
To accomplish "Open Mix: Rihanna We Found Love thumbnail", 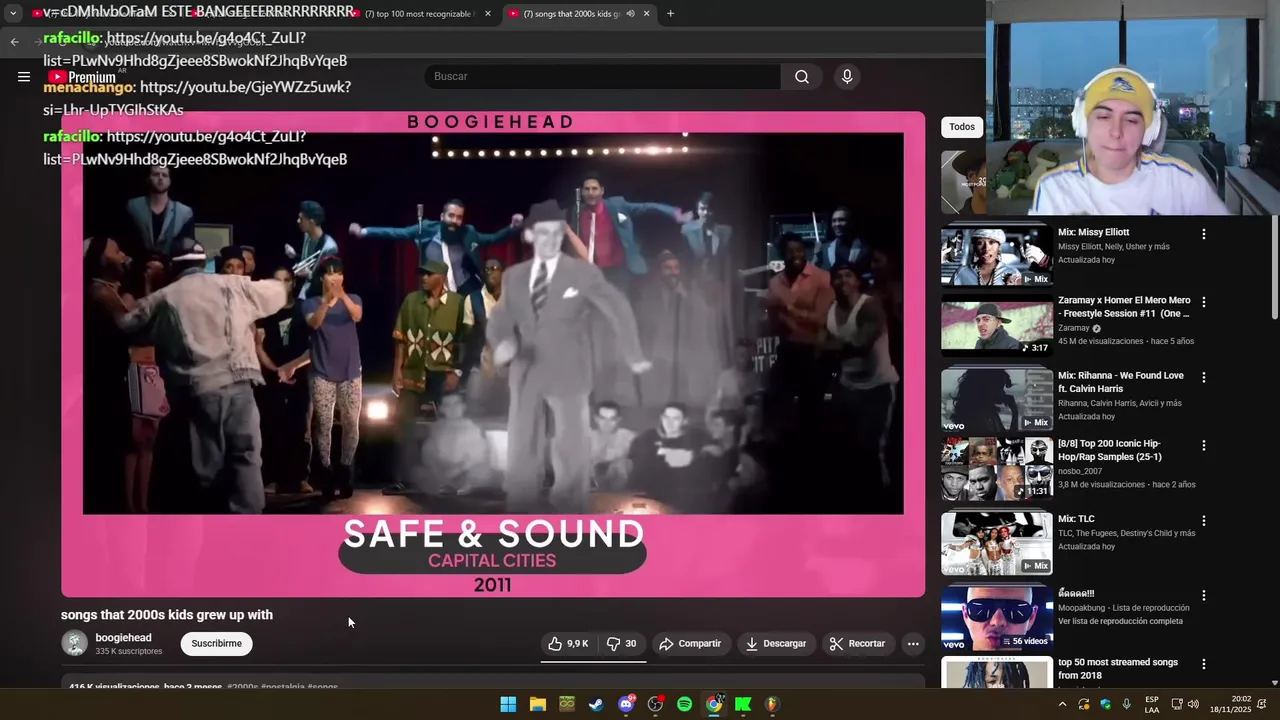I will [997, 399].
